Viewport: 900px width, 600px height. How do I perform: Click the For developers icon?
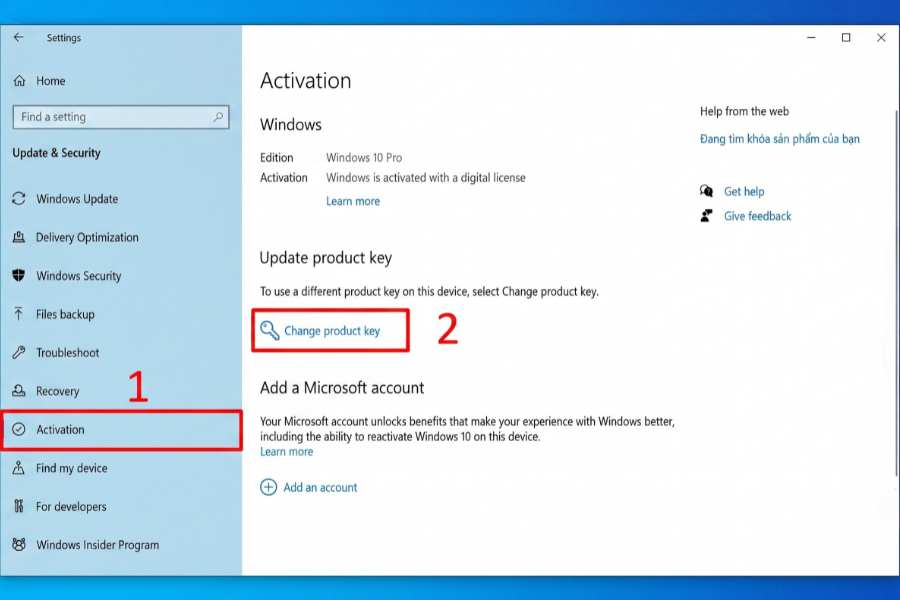(x=18, y=506)
